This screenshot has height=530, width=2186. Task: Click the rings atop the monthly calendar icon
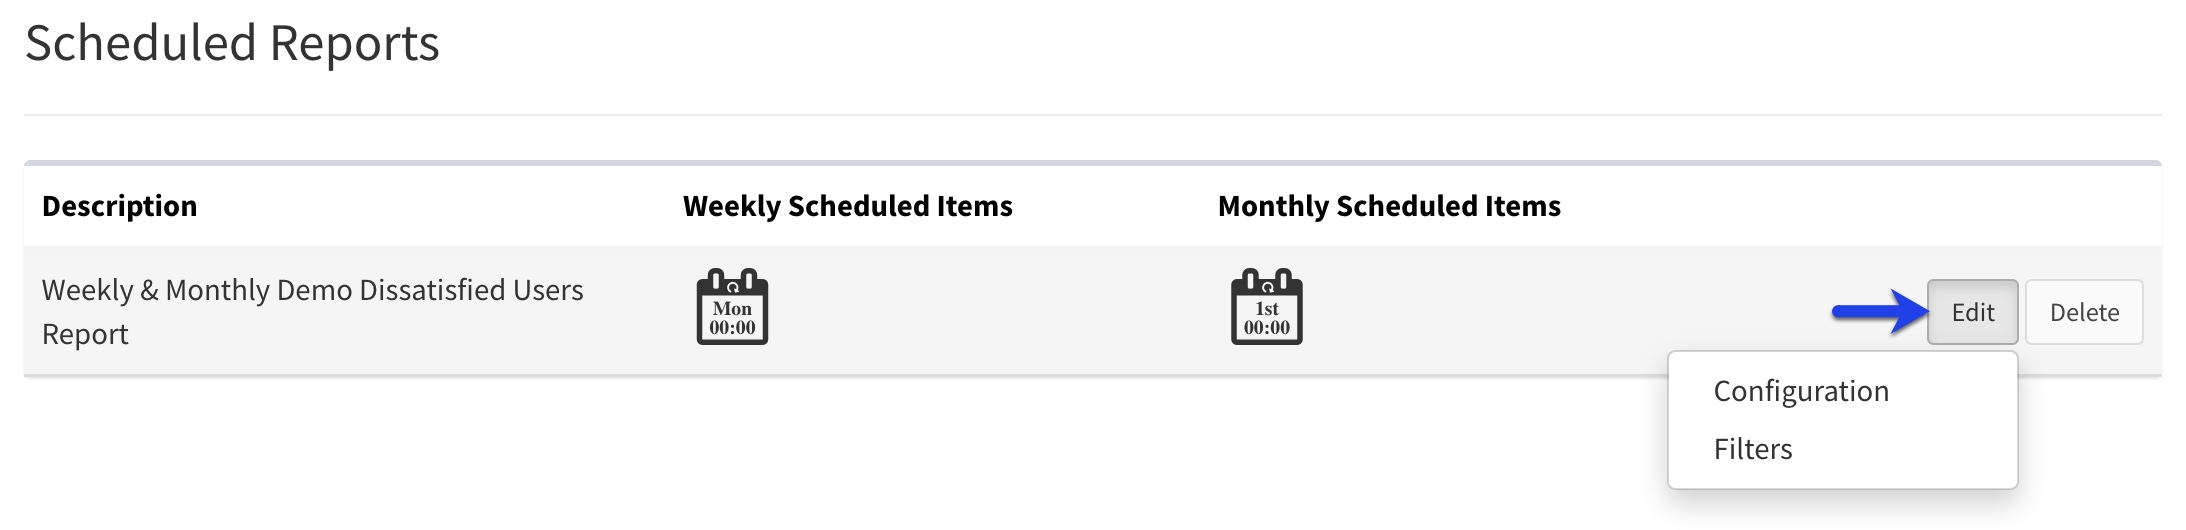pos(1267,280)
